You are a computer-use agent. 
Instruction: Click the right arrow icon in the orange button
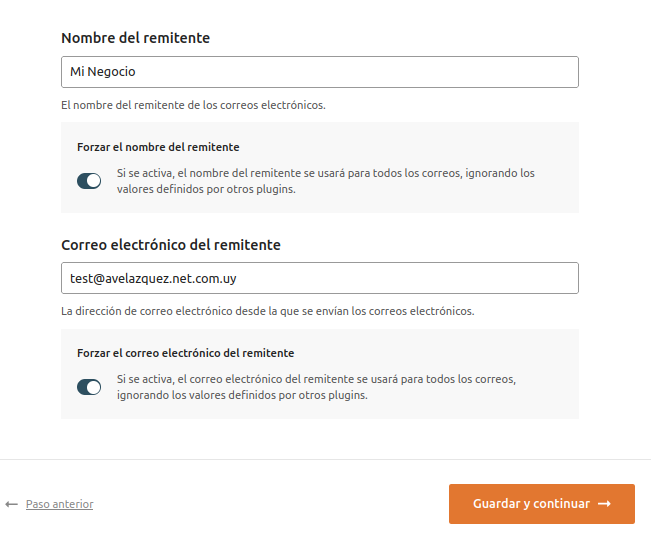point(604,504)
